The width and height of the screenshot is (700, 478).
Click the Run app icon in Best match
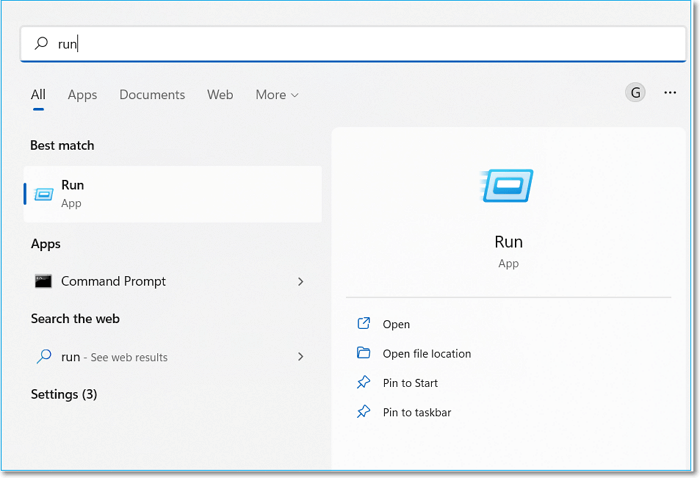tap(43, 194)
